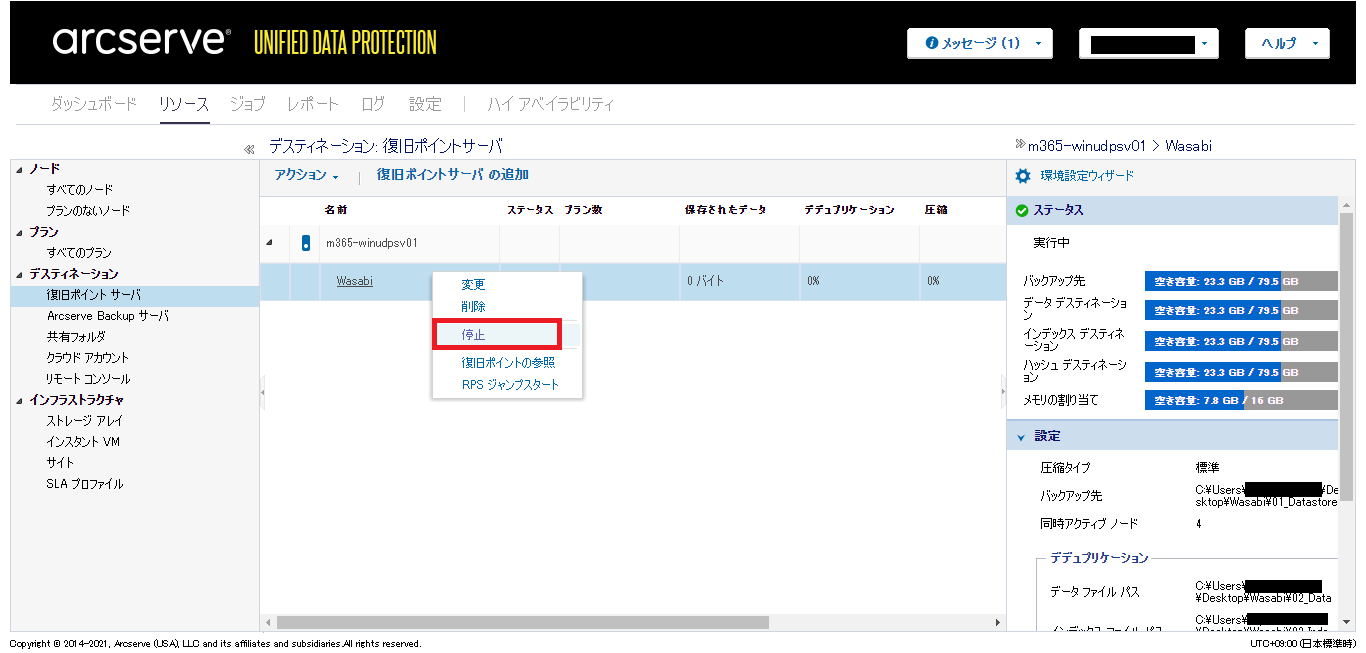Switch to the ジョブ tab
The height and width of the screenshot is (653, 1366).
[247, 104]
